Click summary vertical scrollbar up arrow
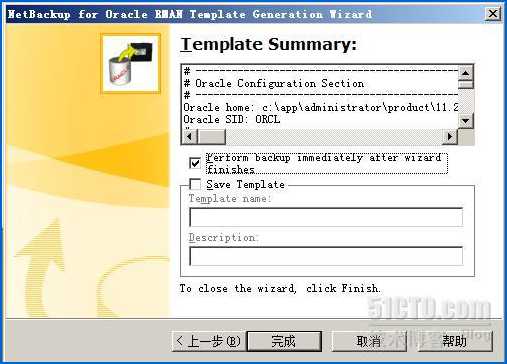Image resolution: width=507 pixels, height=364 pixels. coord(466,72)
